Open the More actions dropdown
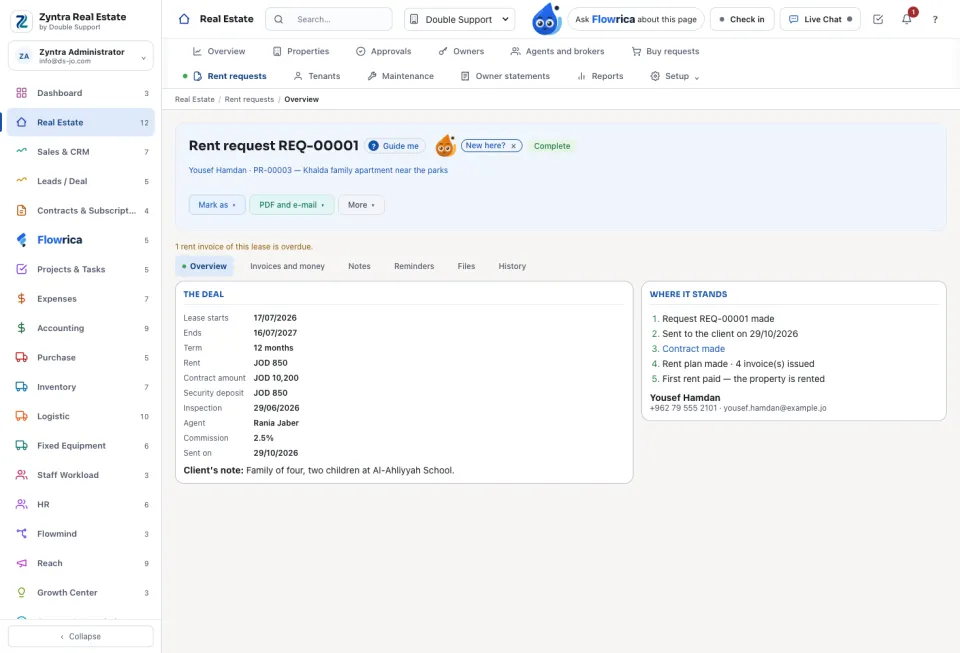This screenshot has height=653, width=960. pos(361,205)
